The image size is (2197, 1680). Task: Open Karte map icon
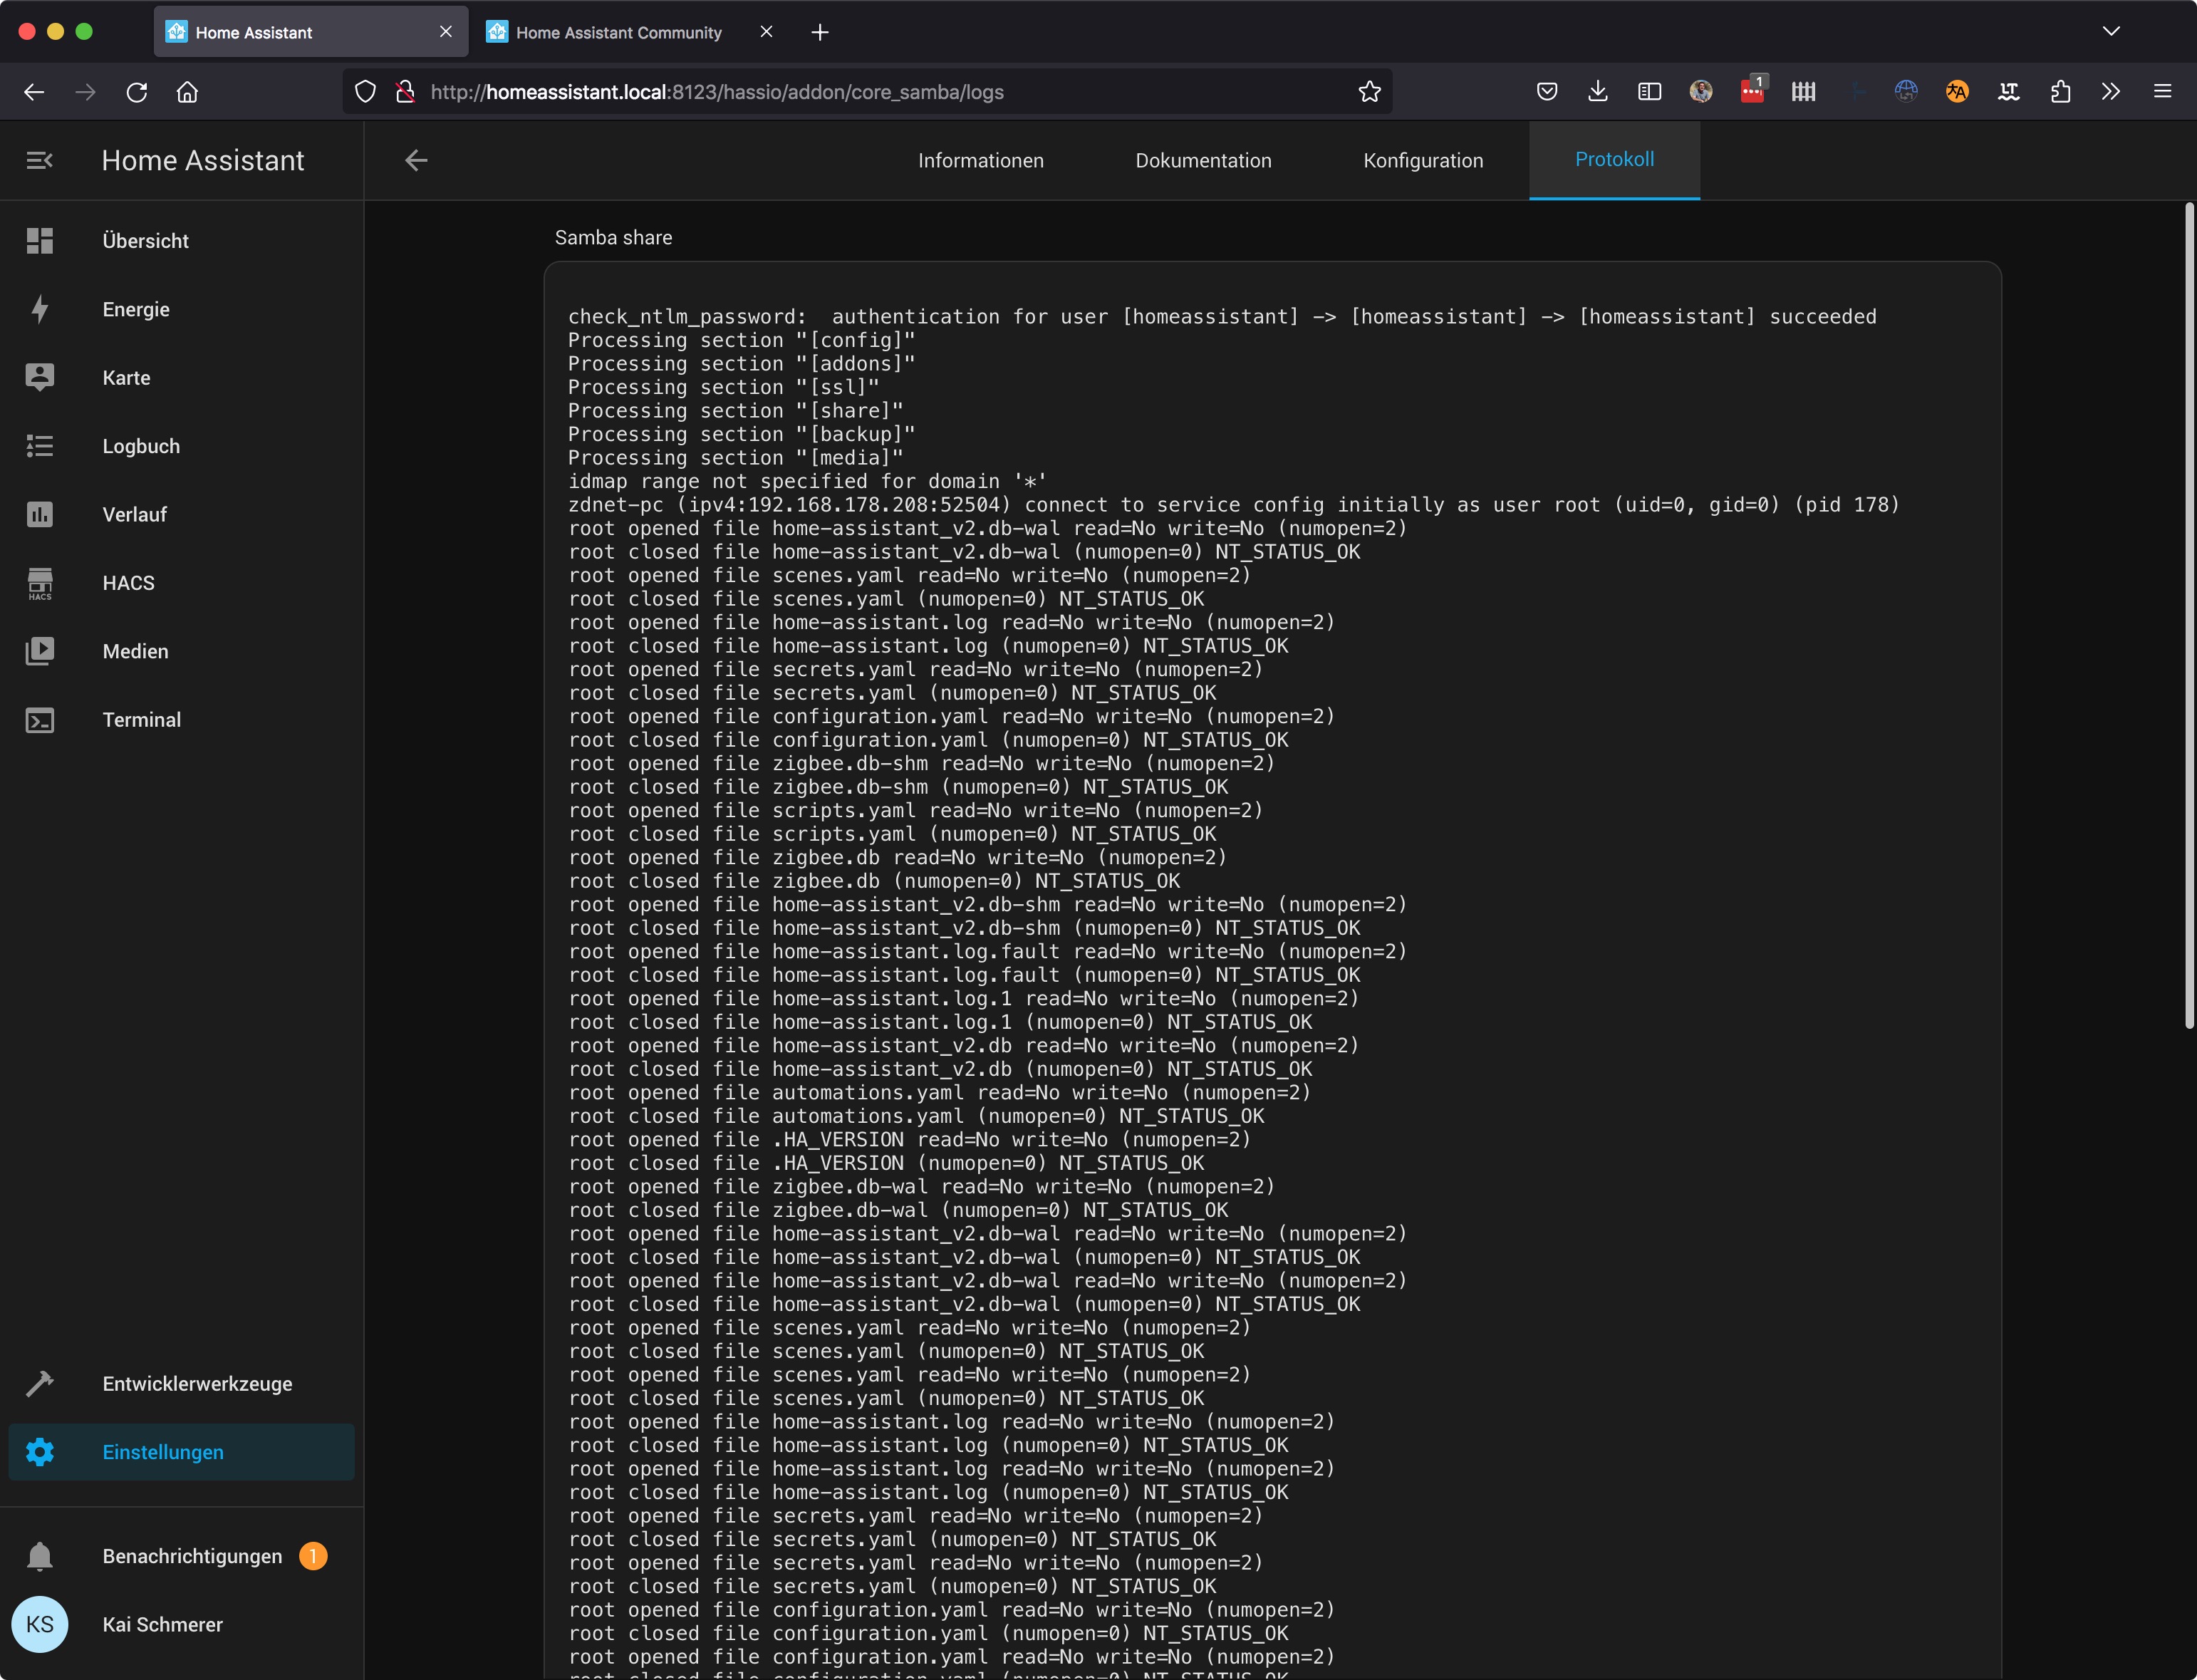click(x=39, y=377)
